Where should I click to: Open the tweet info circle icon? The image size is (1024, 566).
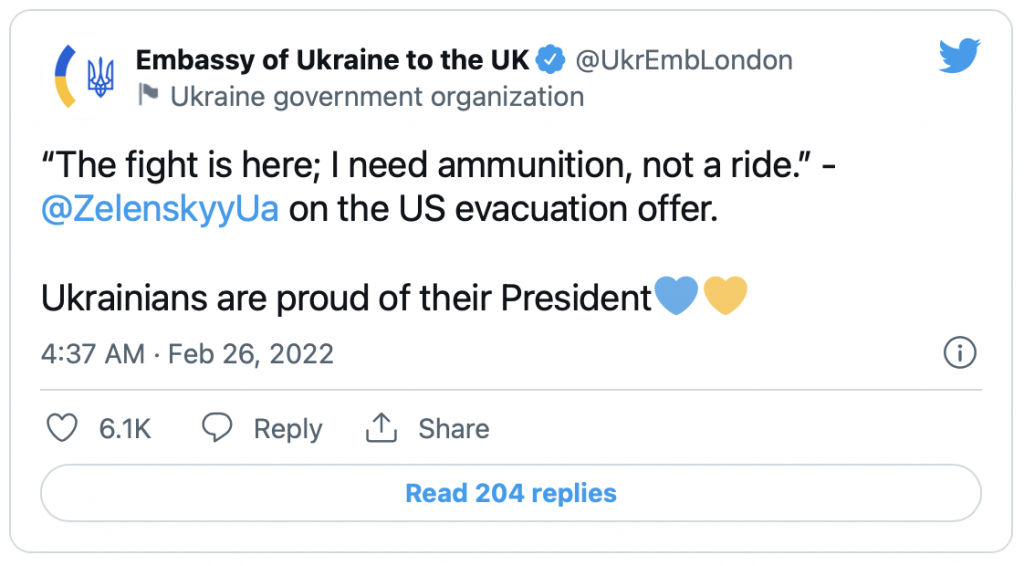tap(960, 353)
